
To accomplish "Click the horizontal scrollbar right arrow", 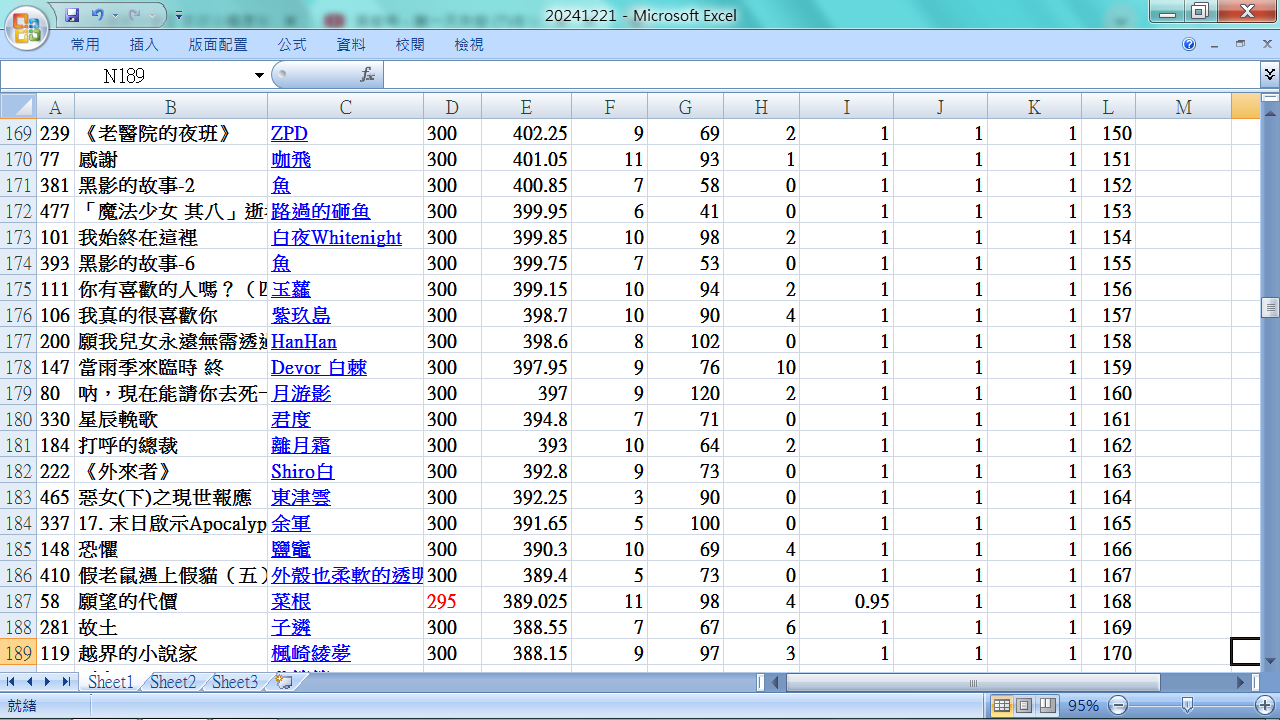I will pyautogui.click(x=1241, y=682).
